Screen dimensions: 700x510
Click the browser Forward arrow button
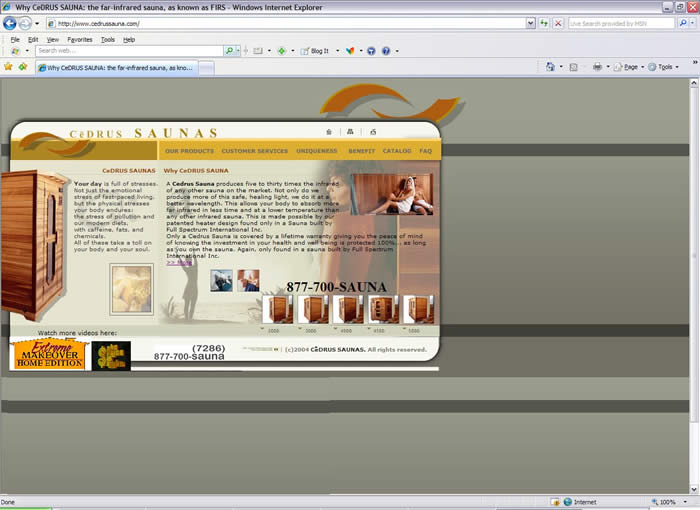25,23
